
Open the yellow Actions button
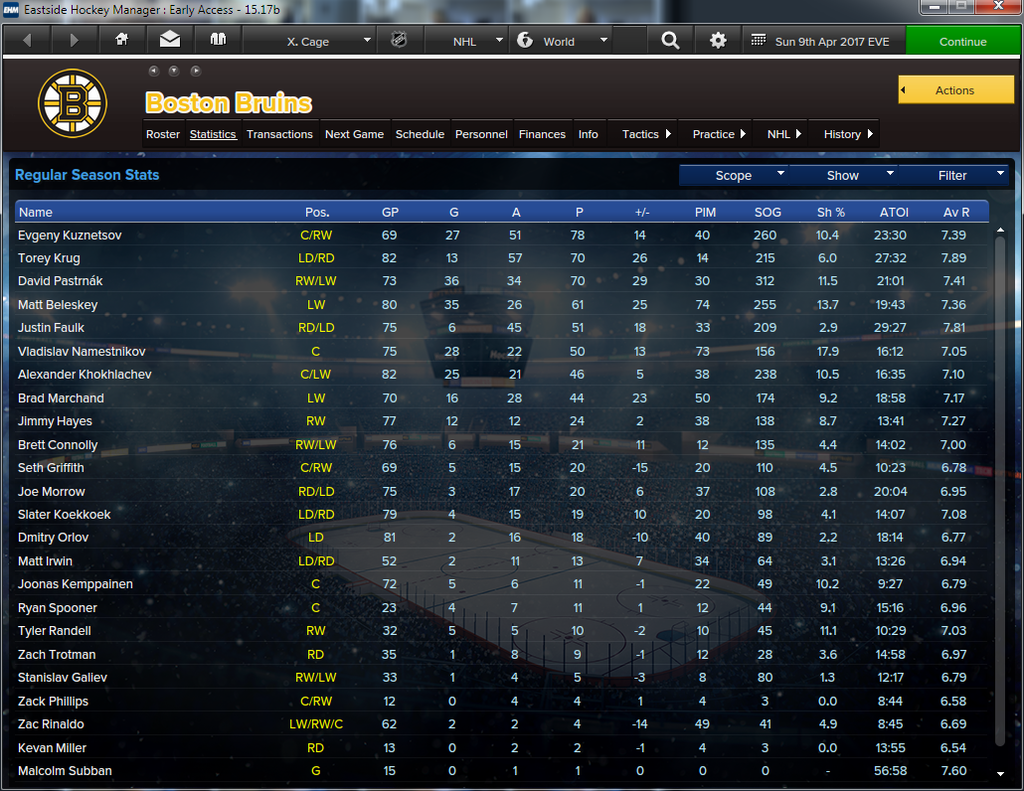click(956, 90)
